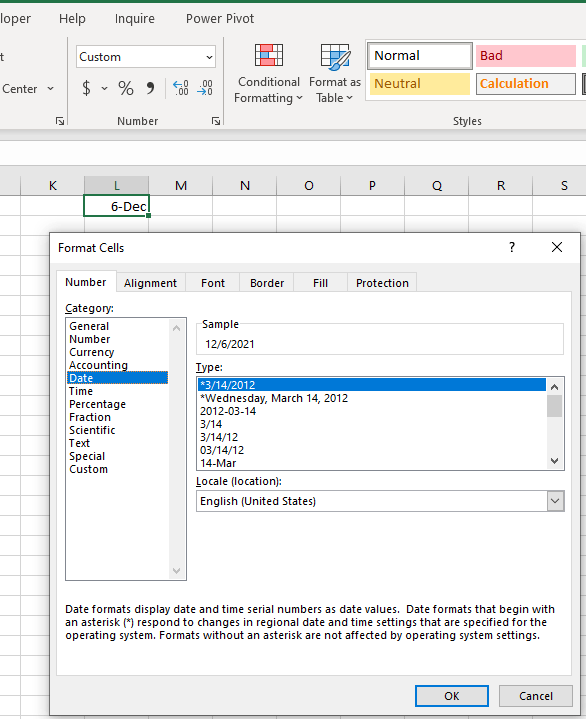Viewport: 586px width, 719px height.
Task: Expand the Custom number format dropdown
Action: click(209, 57)
